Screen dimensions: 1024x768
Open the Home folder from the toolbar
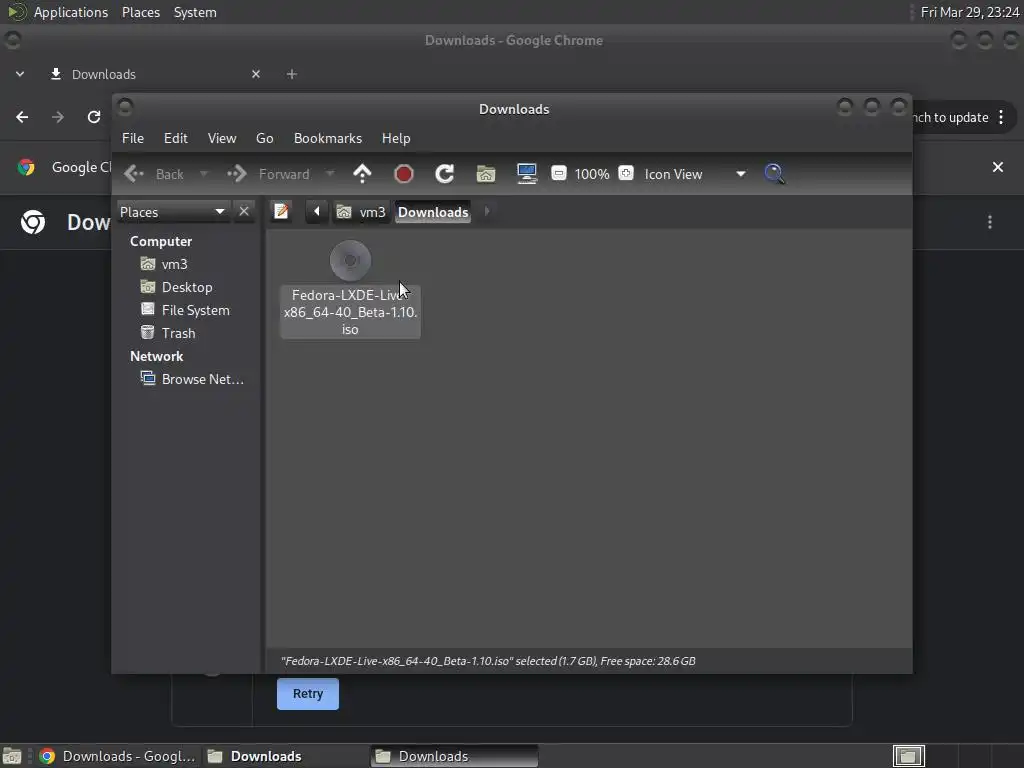point(486,174)
